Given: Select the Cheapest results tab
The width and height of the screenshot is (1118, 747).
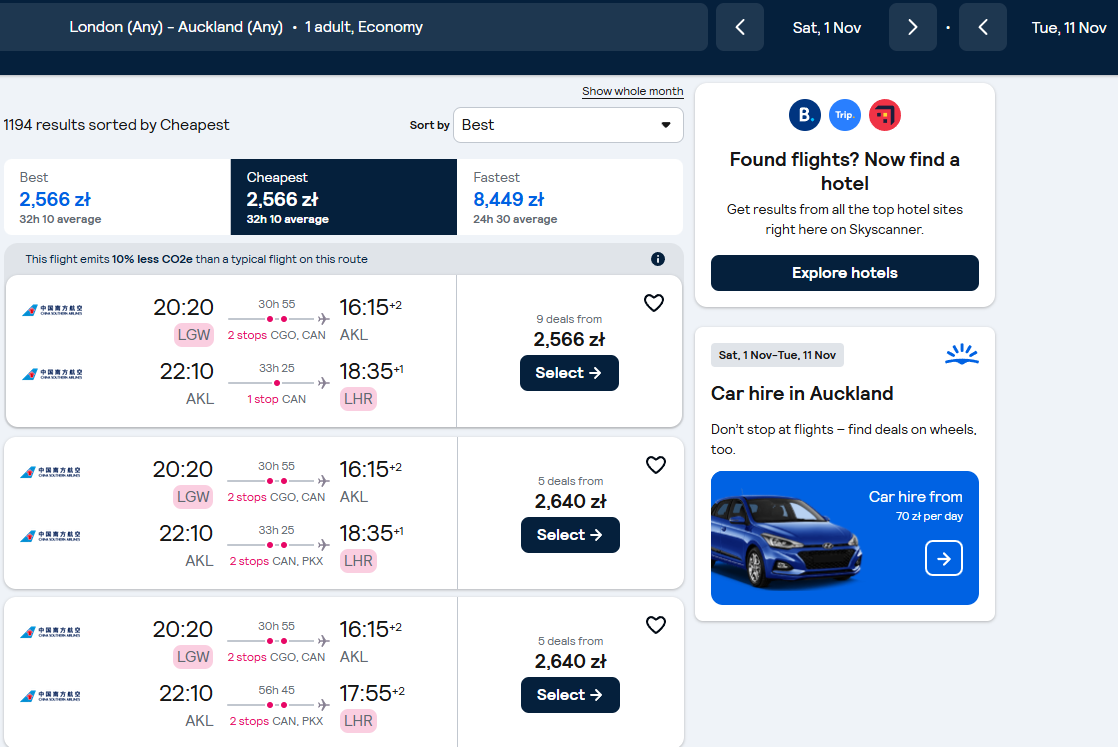Looking at the screenshot, I should (x=344, y=197).
